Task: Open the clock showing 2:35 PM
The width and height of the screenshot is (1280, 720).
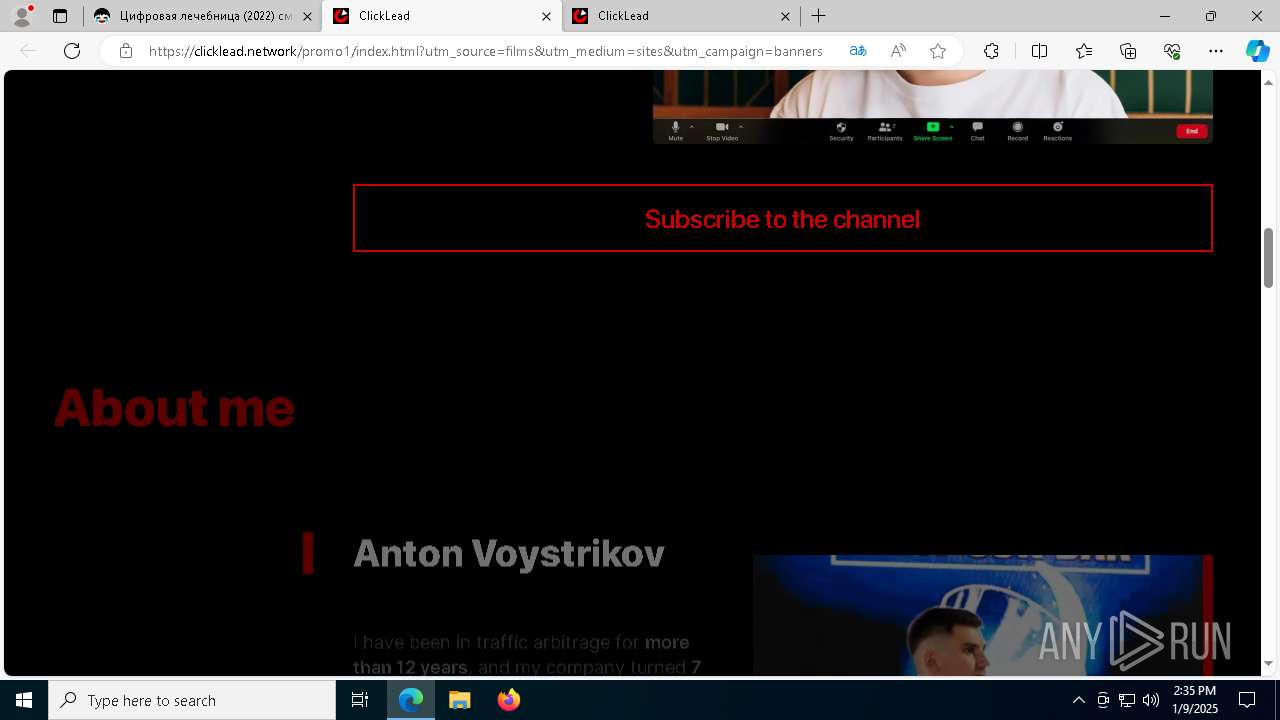Action: coord(1195,700)
